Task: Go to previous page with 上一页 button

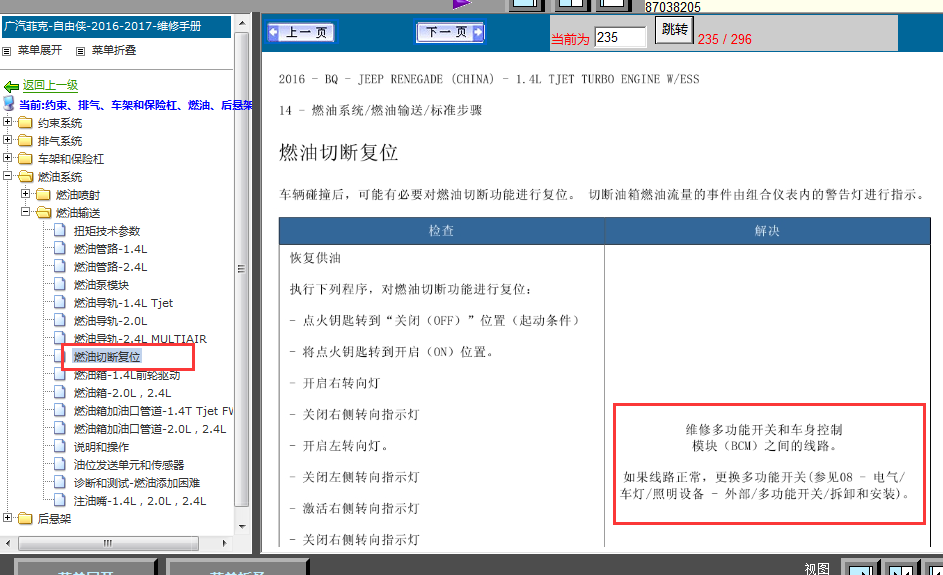Action: 302,32
